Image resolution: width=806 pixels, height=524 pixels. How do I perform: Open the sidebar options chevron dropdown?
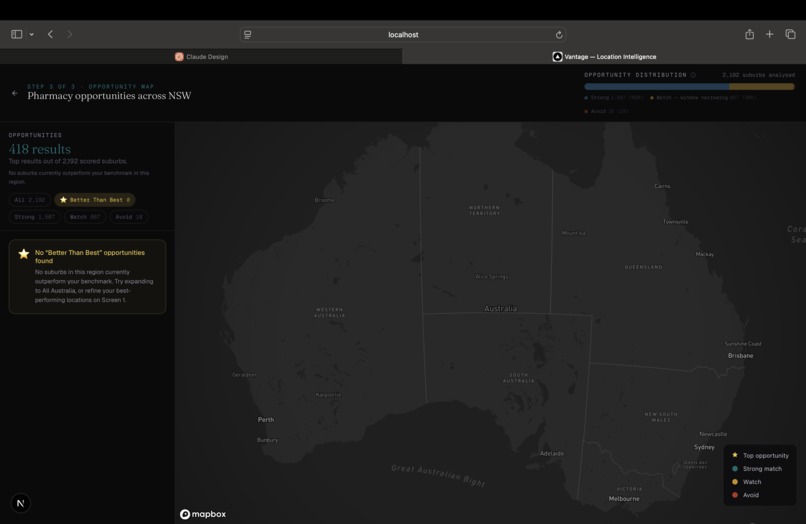pyautogui.click(x=31, y=34)
